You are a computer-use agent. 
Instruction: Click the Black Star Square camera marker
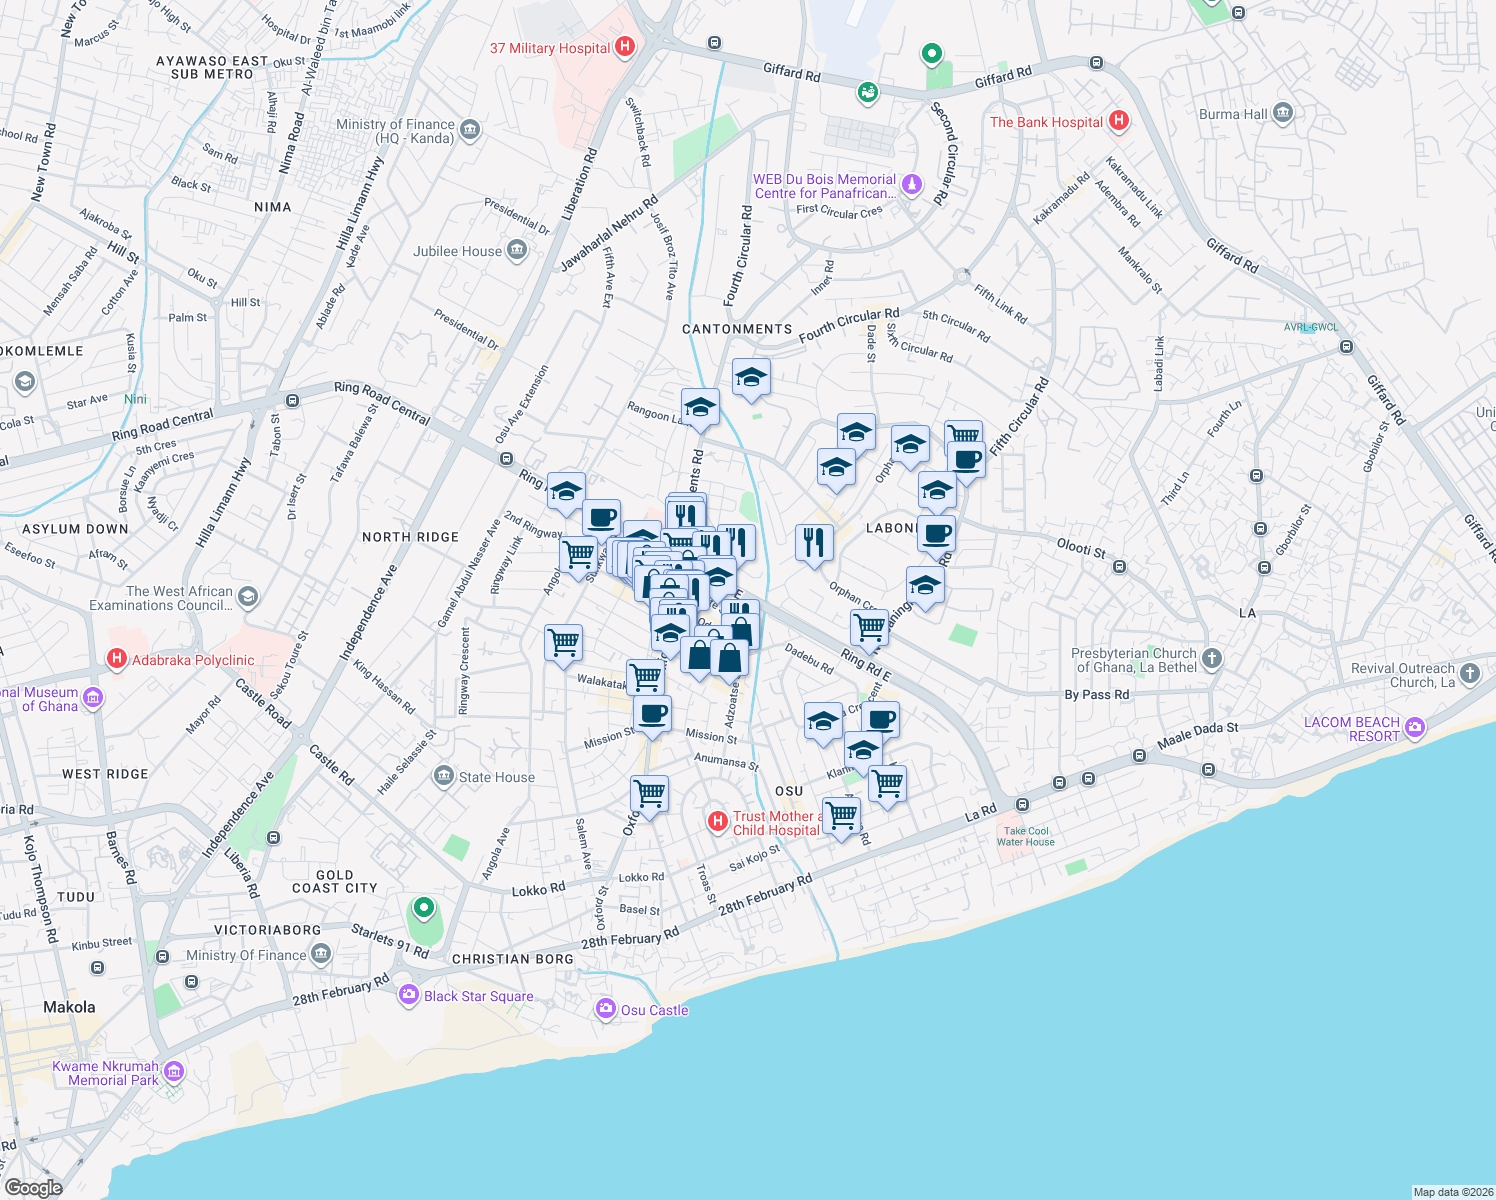pyautogui.click(x=408, y=995)
